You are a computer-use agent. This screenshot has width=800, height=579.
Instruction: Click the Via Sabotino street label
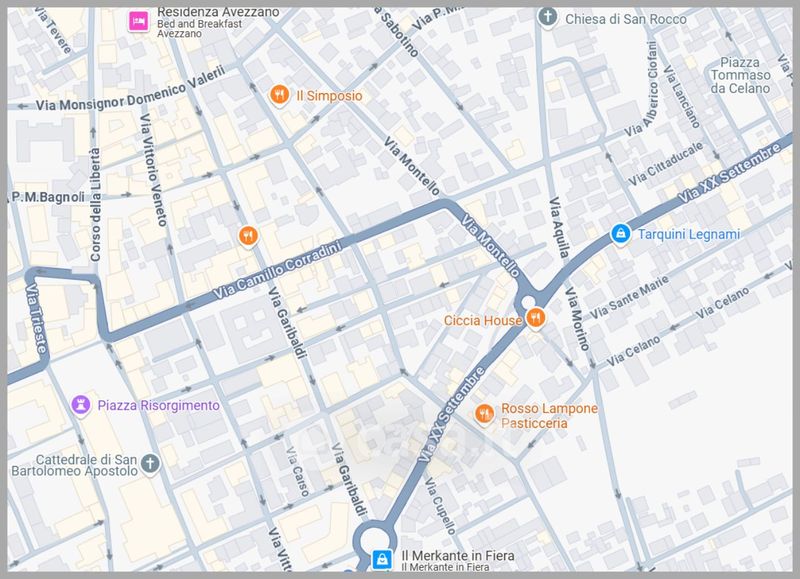point(397,32)
